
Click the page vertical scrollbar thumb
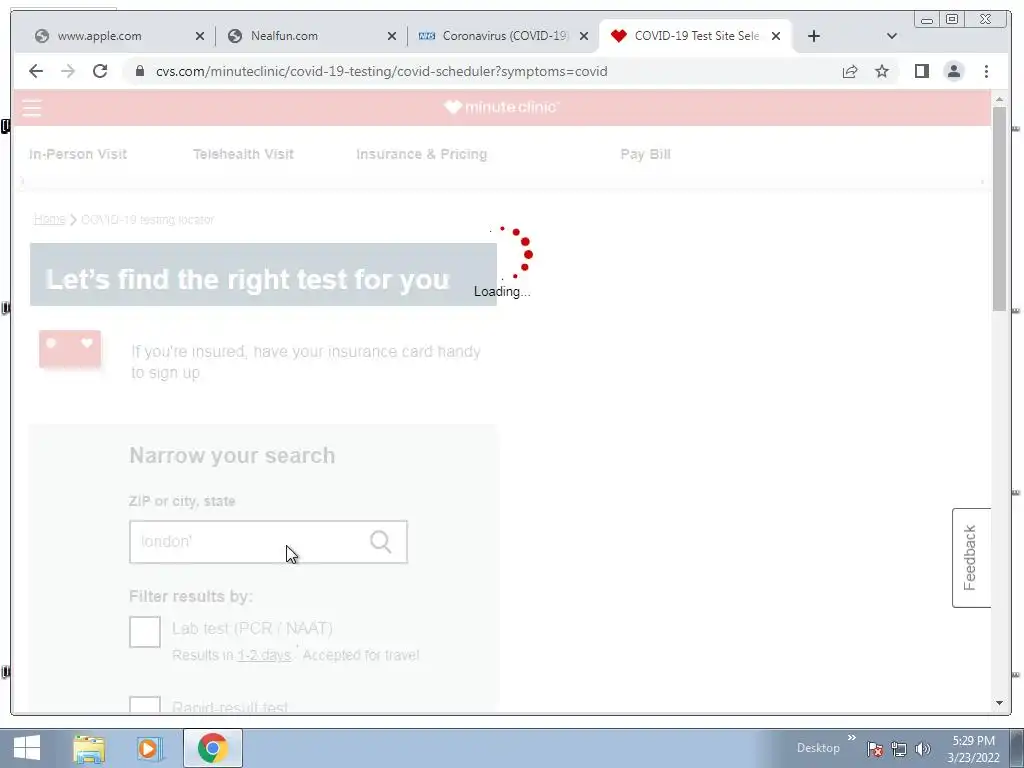[999, 209]
